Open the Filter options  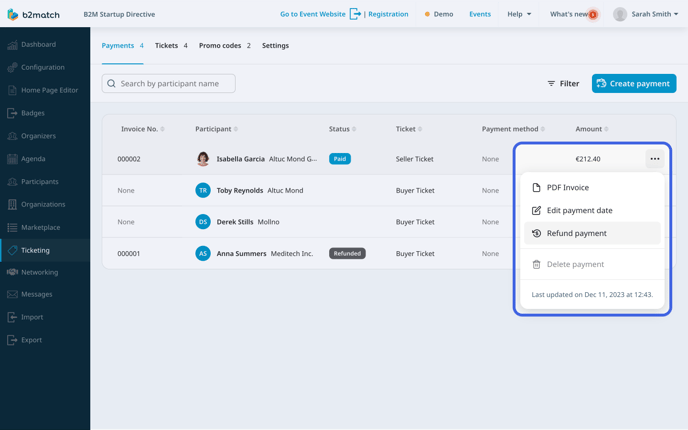(x=563, y=84)
